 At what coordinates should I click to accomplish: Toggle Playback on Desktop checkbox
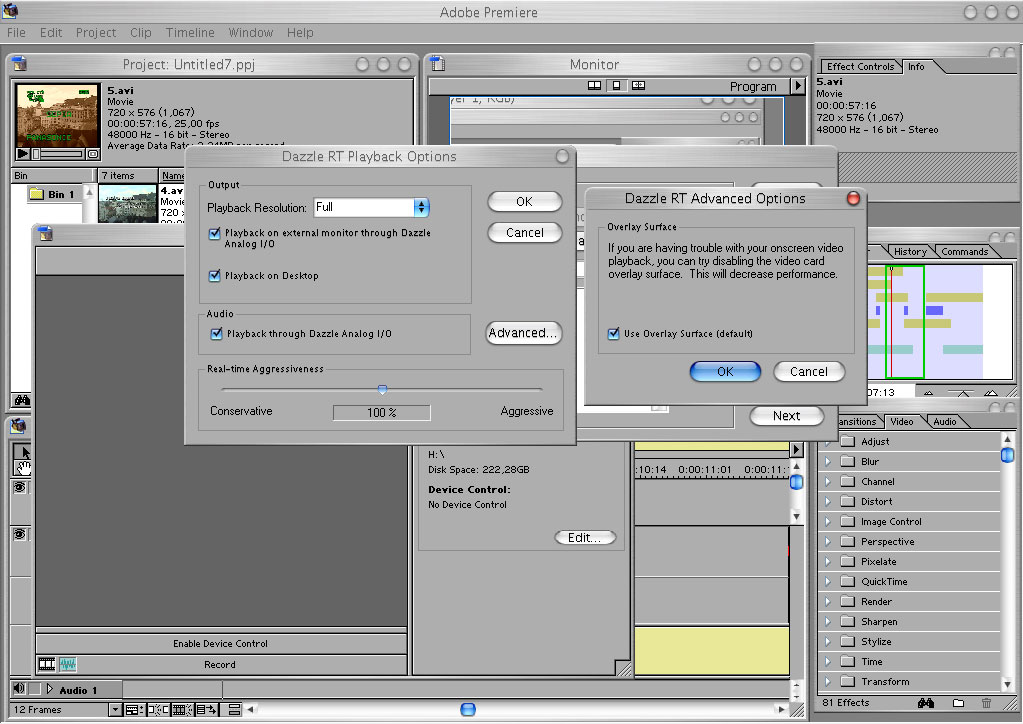click(215, 275)
